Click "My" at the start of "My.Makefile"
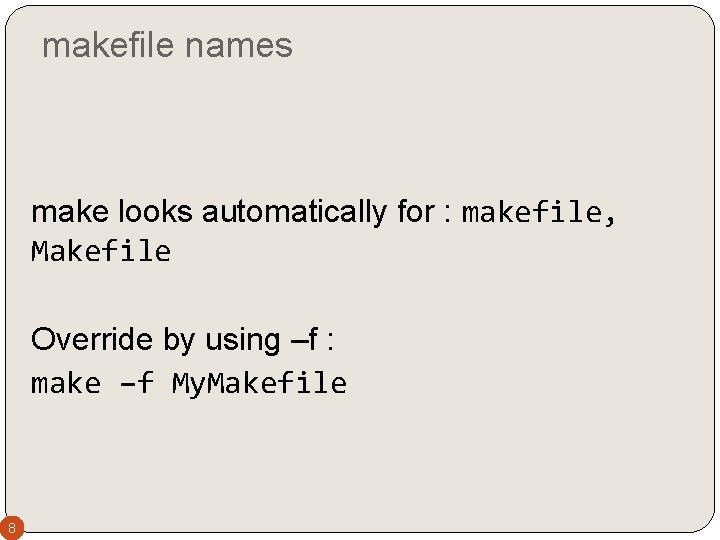 click(x=187, y=383)
